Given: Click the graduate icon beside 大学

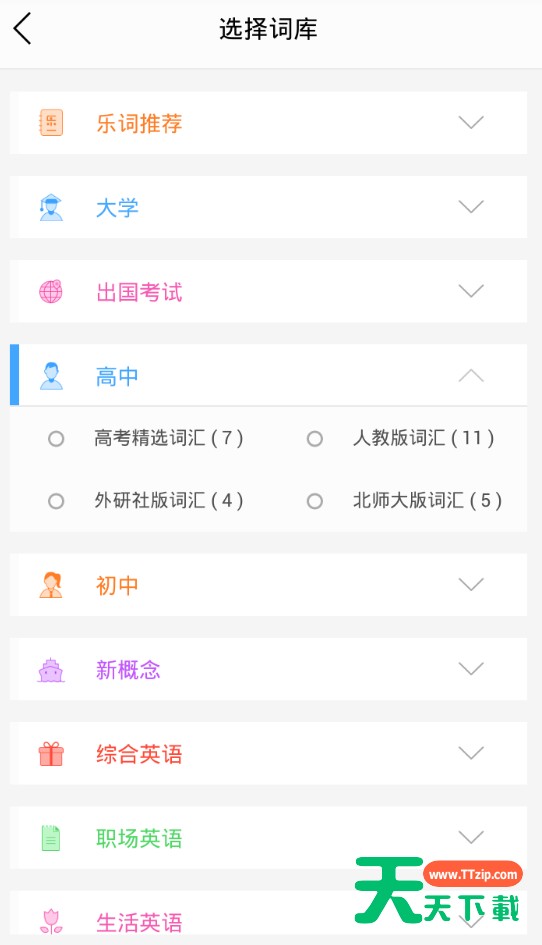Looking at the screenshot, I should 51,207.
